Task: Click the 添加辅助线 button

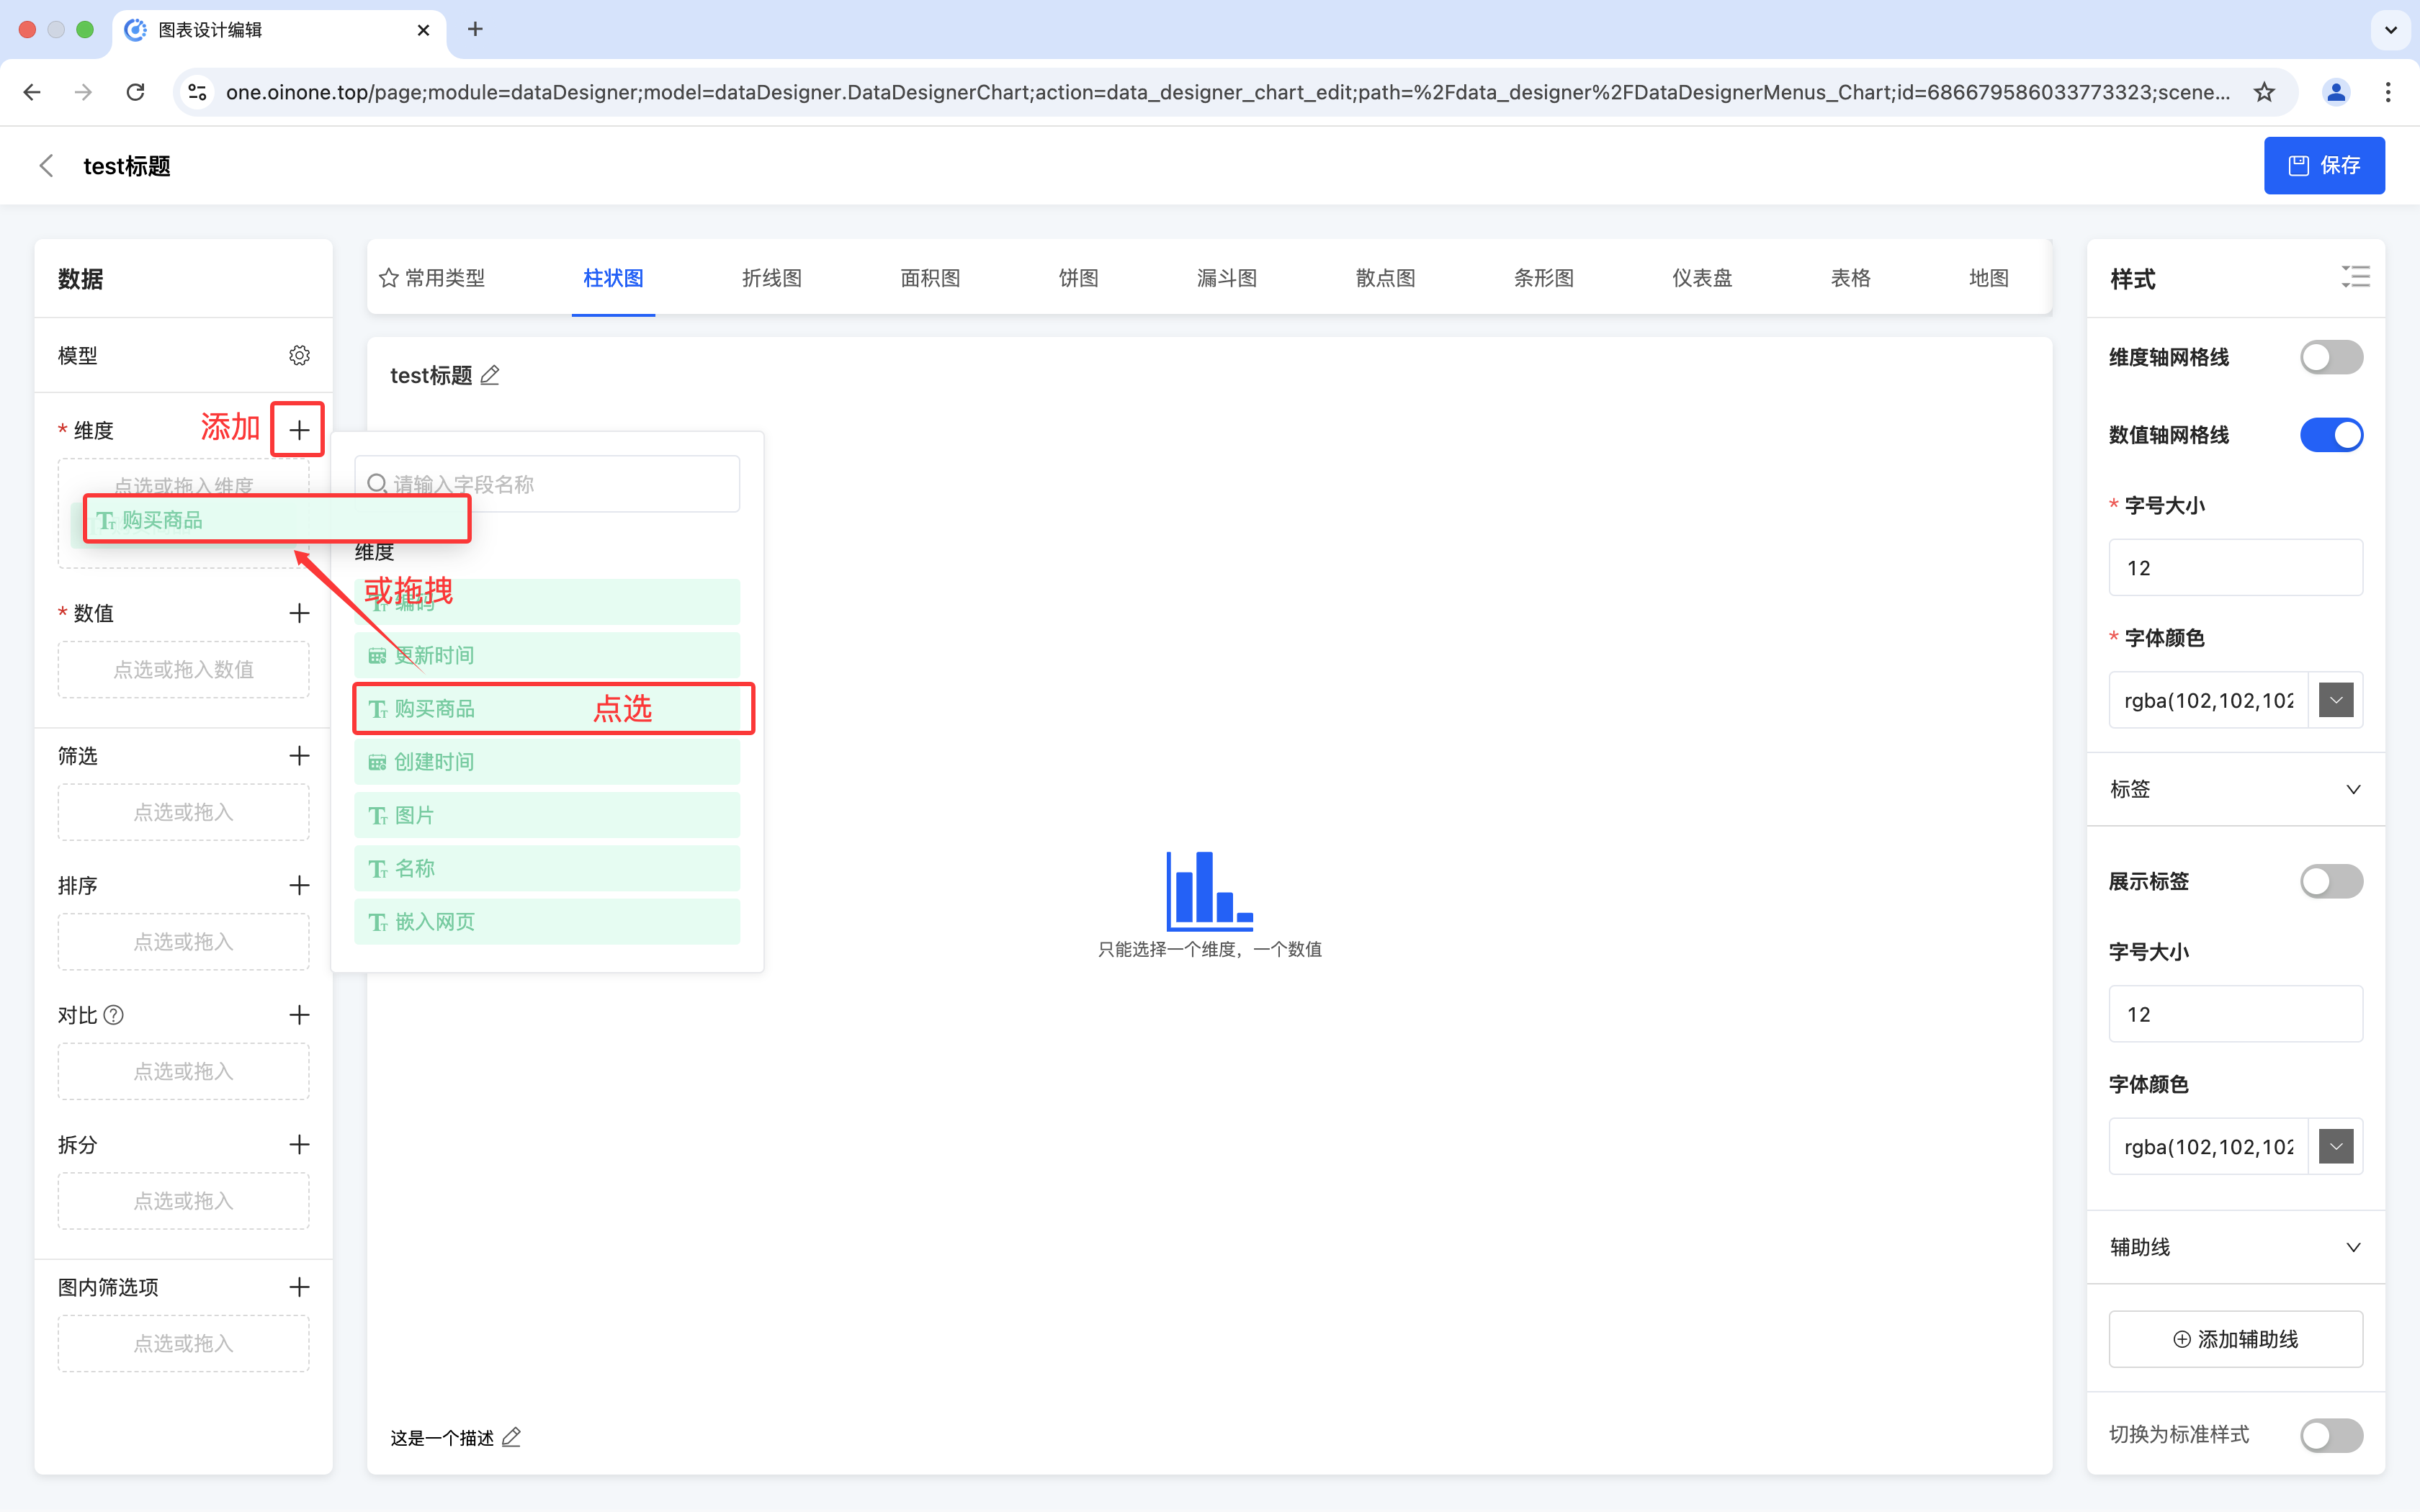Action: tap(2235, 1339)
